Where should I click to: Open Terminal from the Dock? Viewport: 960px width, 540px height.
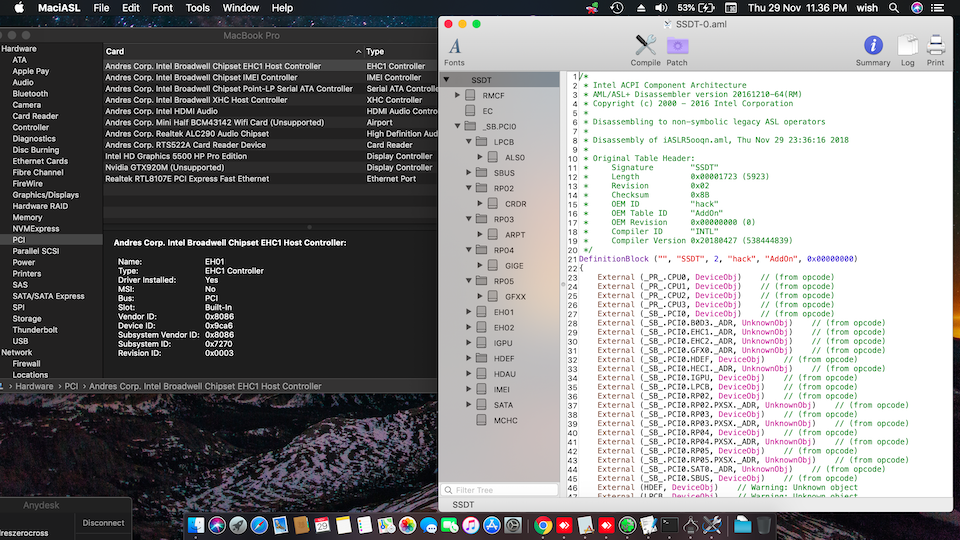[x=669, y=525]
